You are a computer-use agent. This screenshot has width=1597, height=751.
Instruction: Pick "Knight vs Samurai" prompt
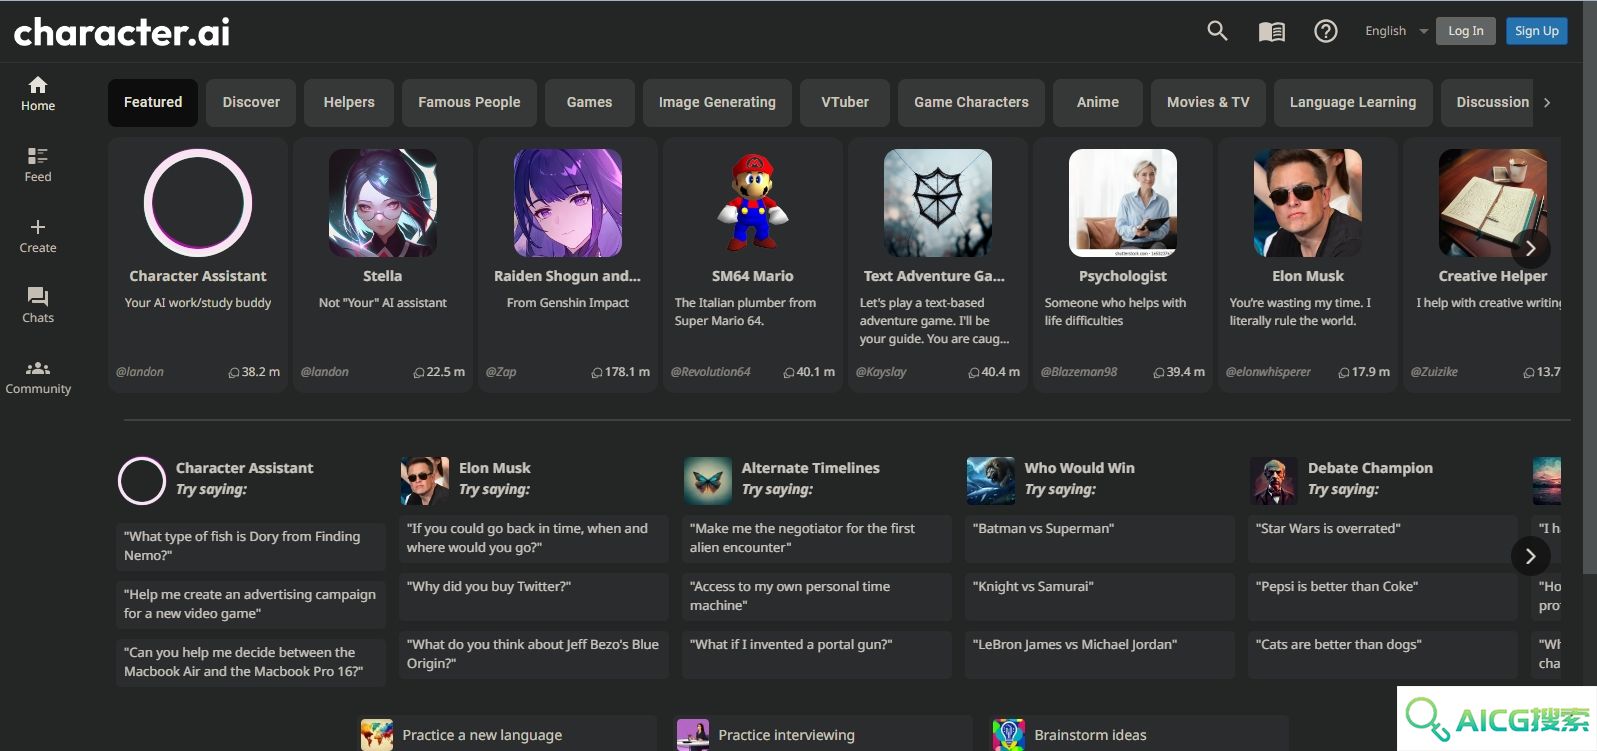1101,596
